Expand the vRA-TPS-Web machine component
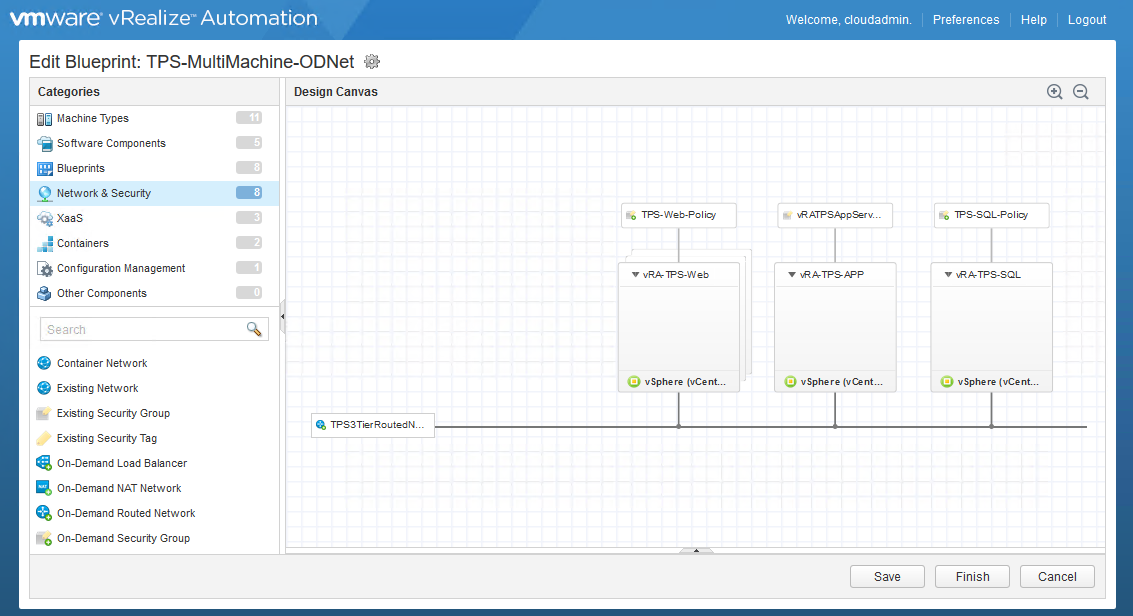 (x=635, y=273)
